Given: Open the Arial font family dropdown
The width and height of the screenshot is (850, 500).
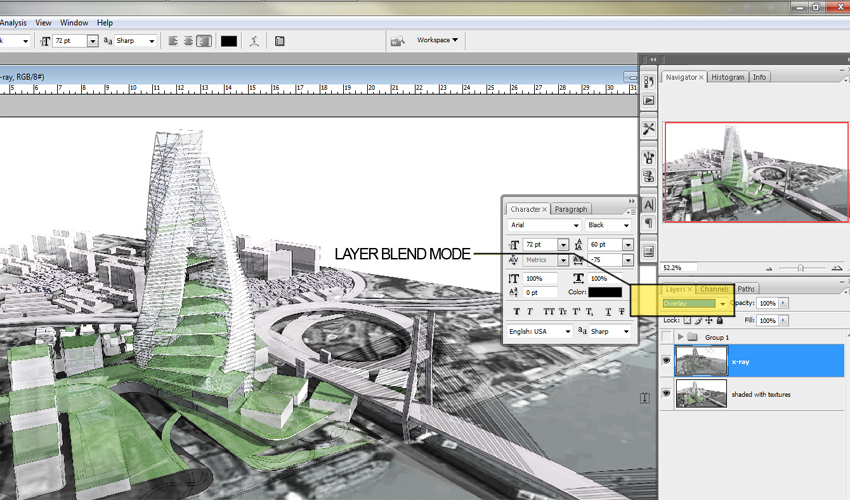Looking at the screenshot, I should click(x=544, y=225).
